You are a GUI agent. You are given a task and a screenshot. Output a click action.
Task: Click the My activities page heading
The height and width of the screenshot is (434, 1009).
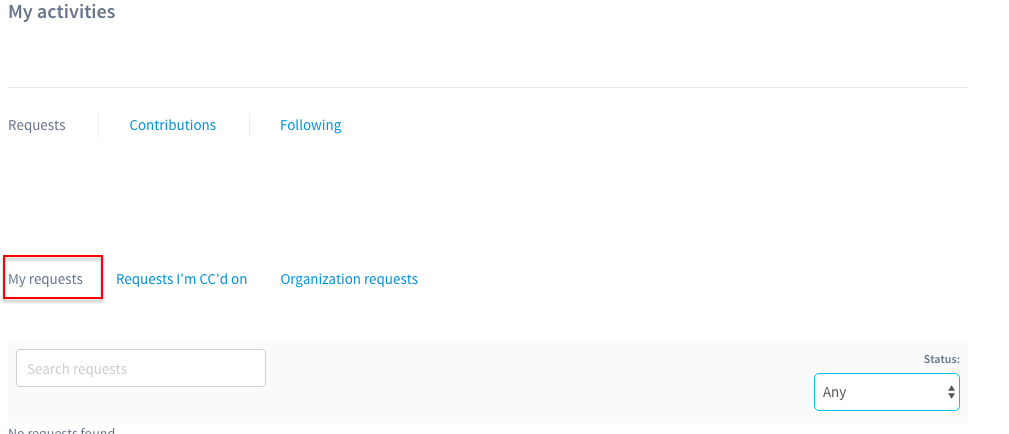click(62, 12)
